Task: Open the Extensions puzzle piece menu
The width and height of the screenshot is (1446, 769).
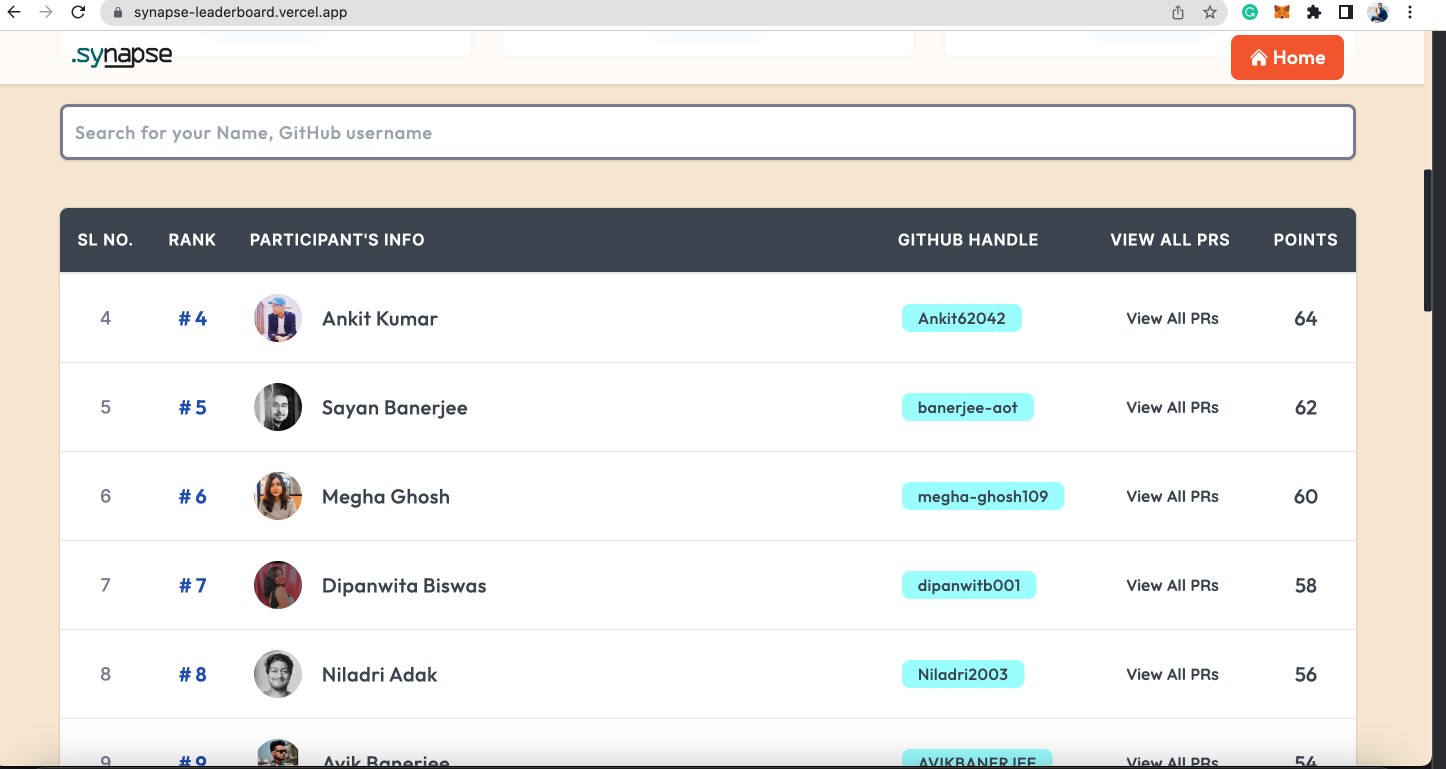Action: coord(1314,13)
